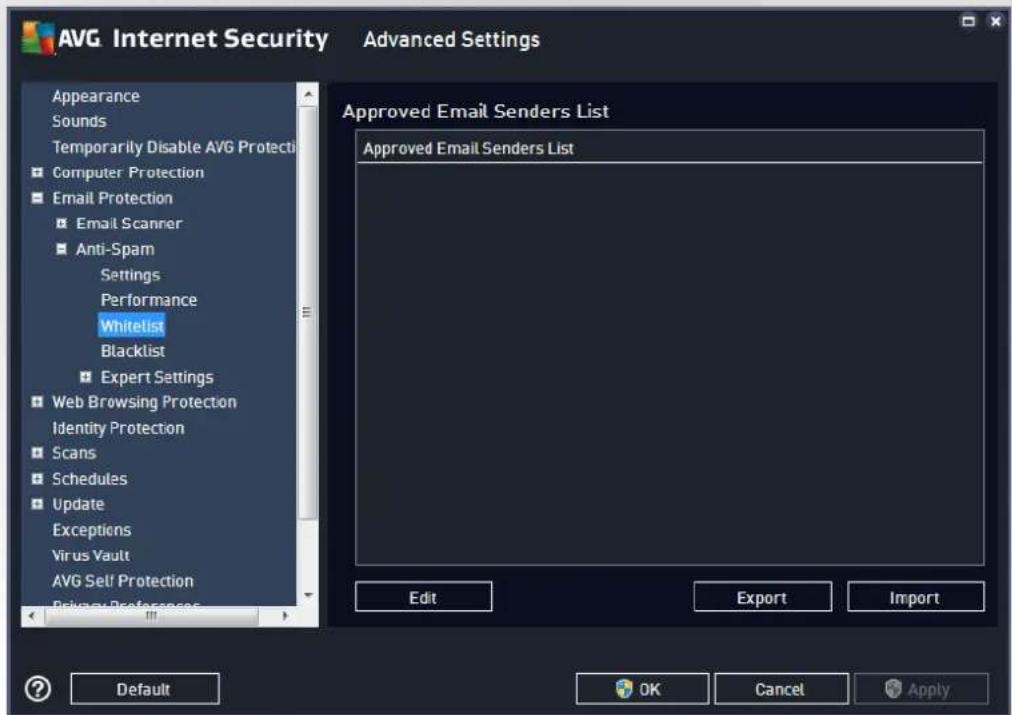
Task: Click the AVG logo icon
Action: (38, 37)
